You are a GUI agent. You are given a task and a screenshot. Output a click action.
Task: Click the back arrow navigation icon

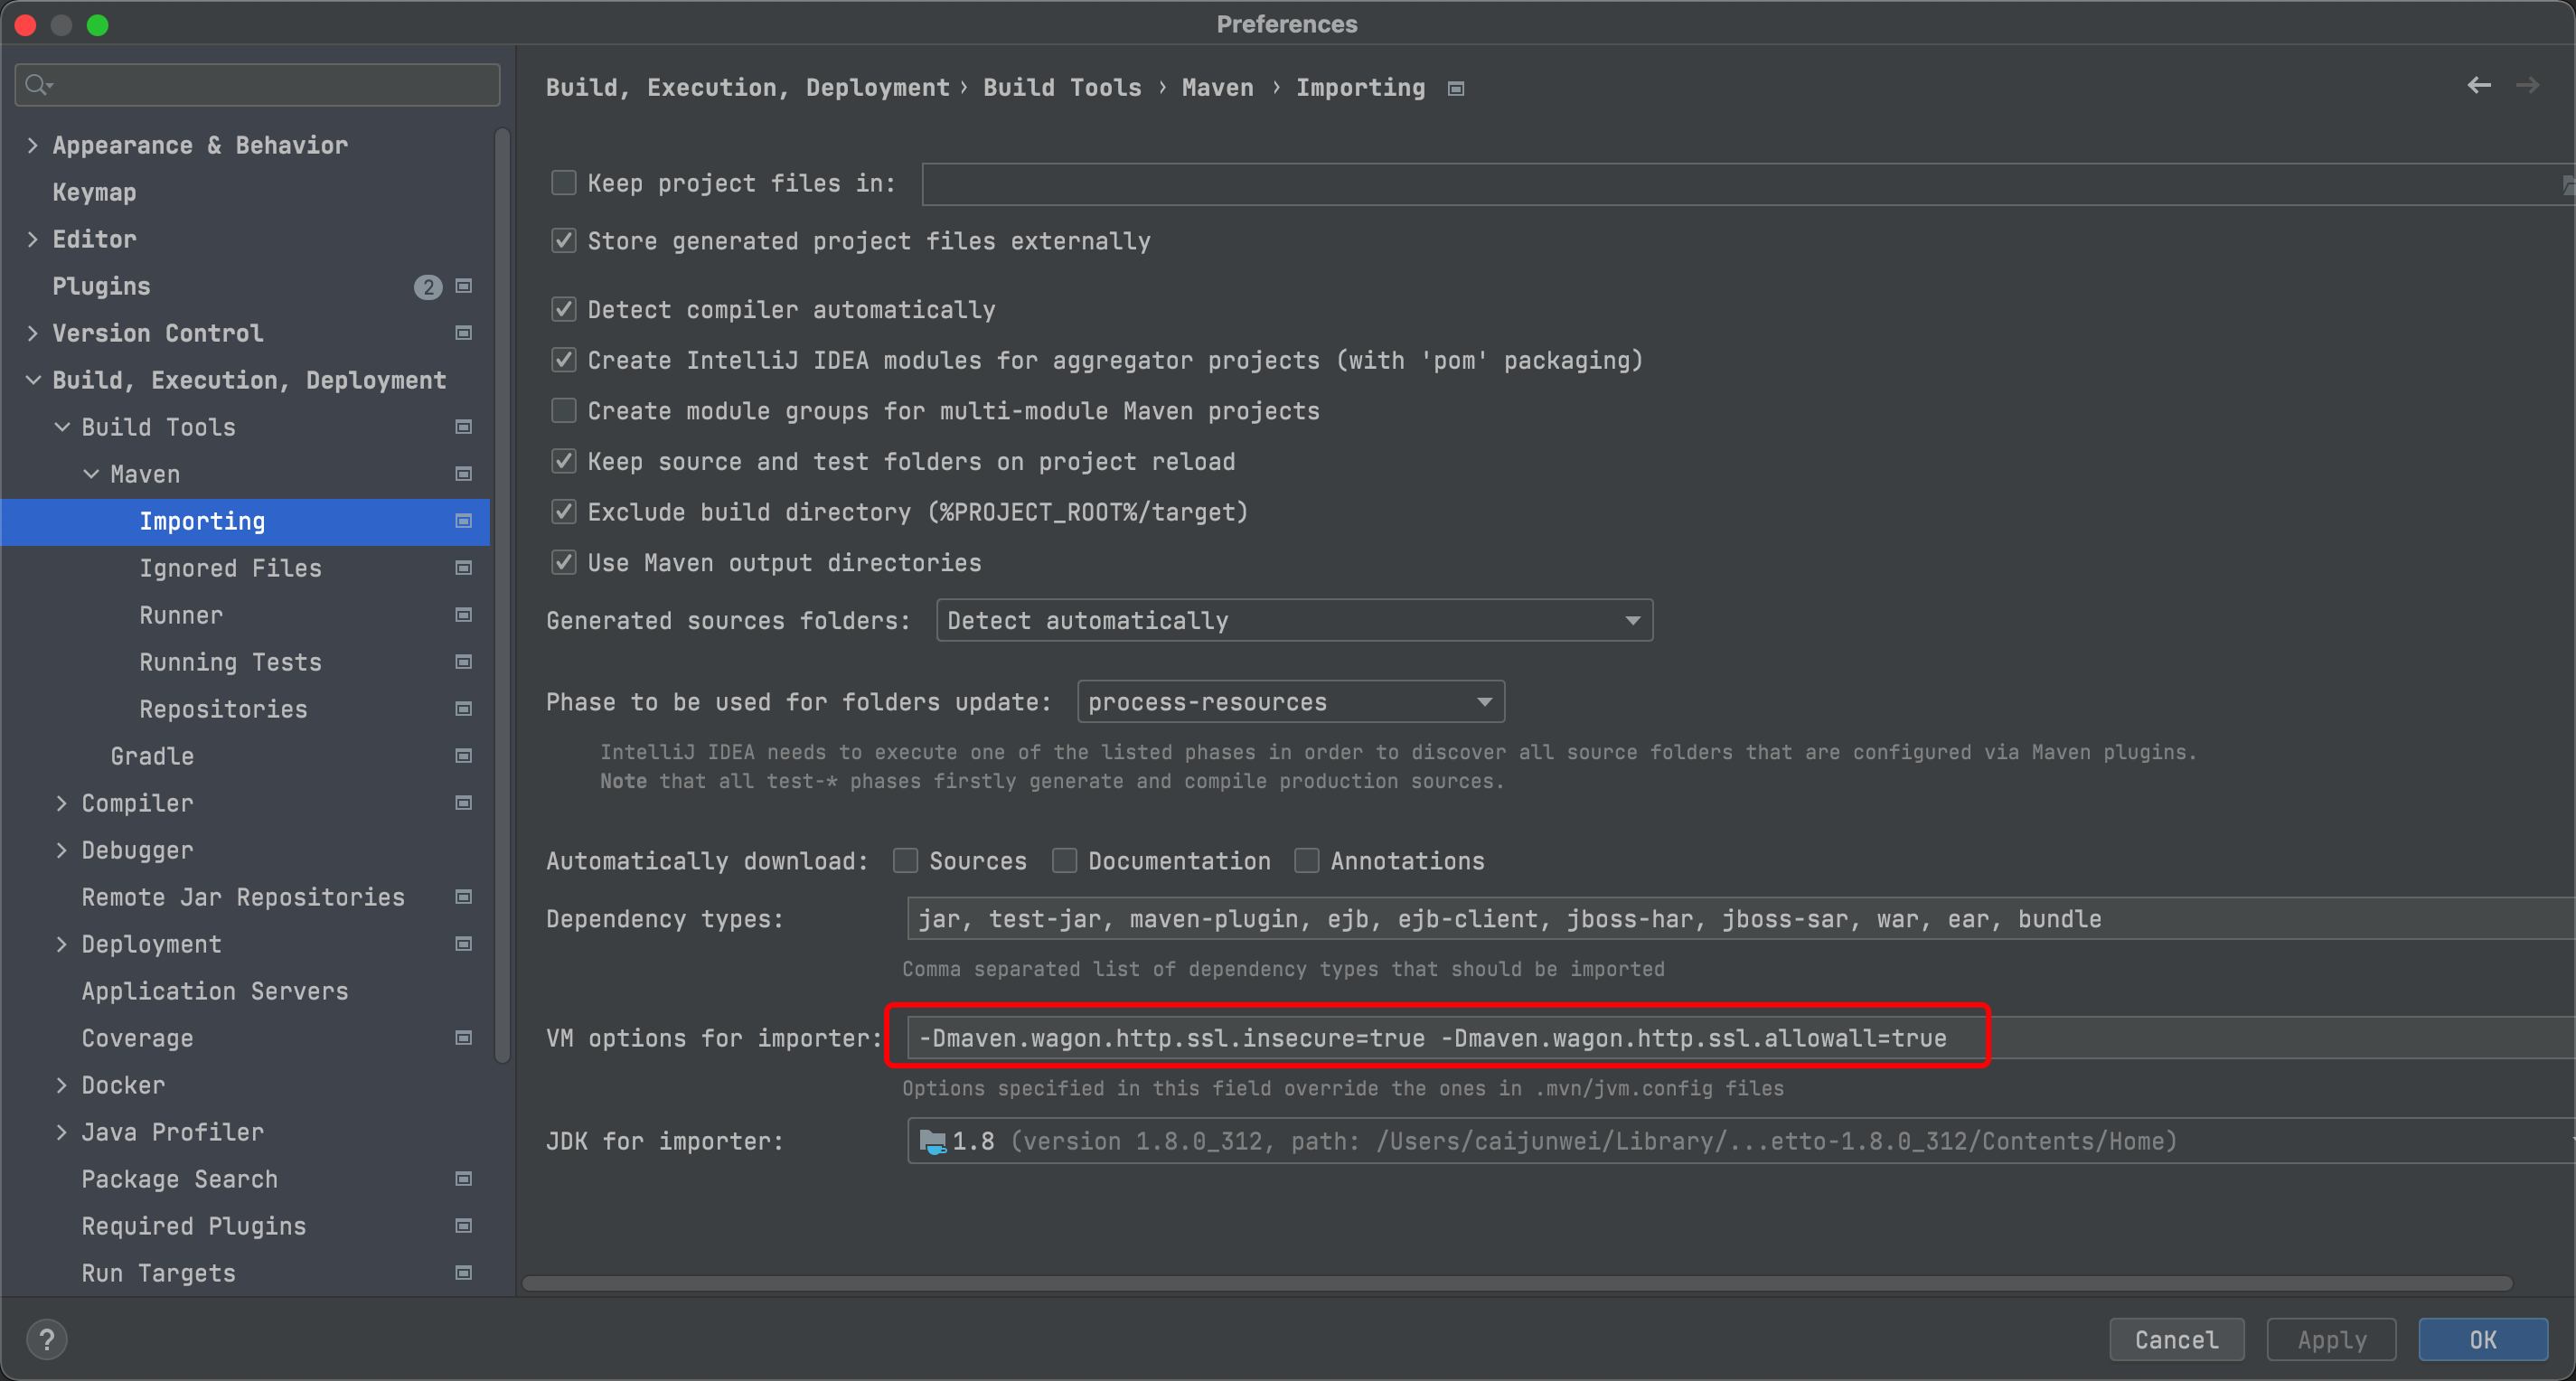[x=2479, y=86]
